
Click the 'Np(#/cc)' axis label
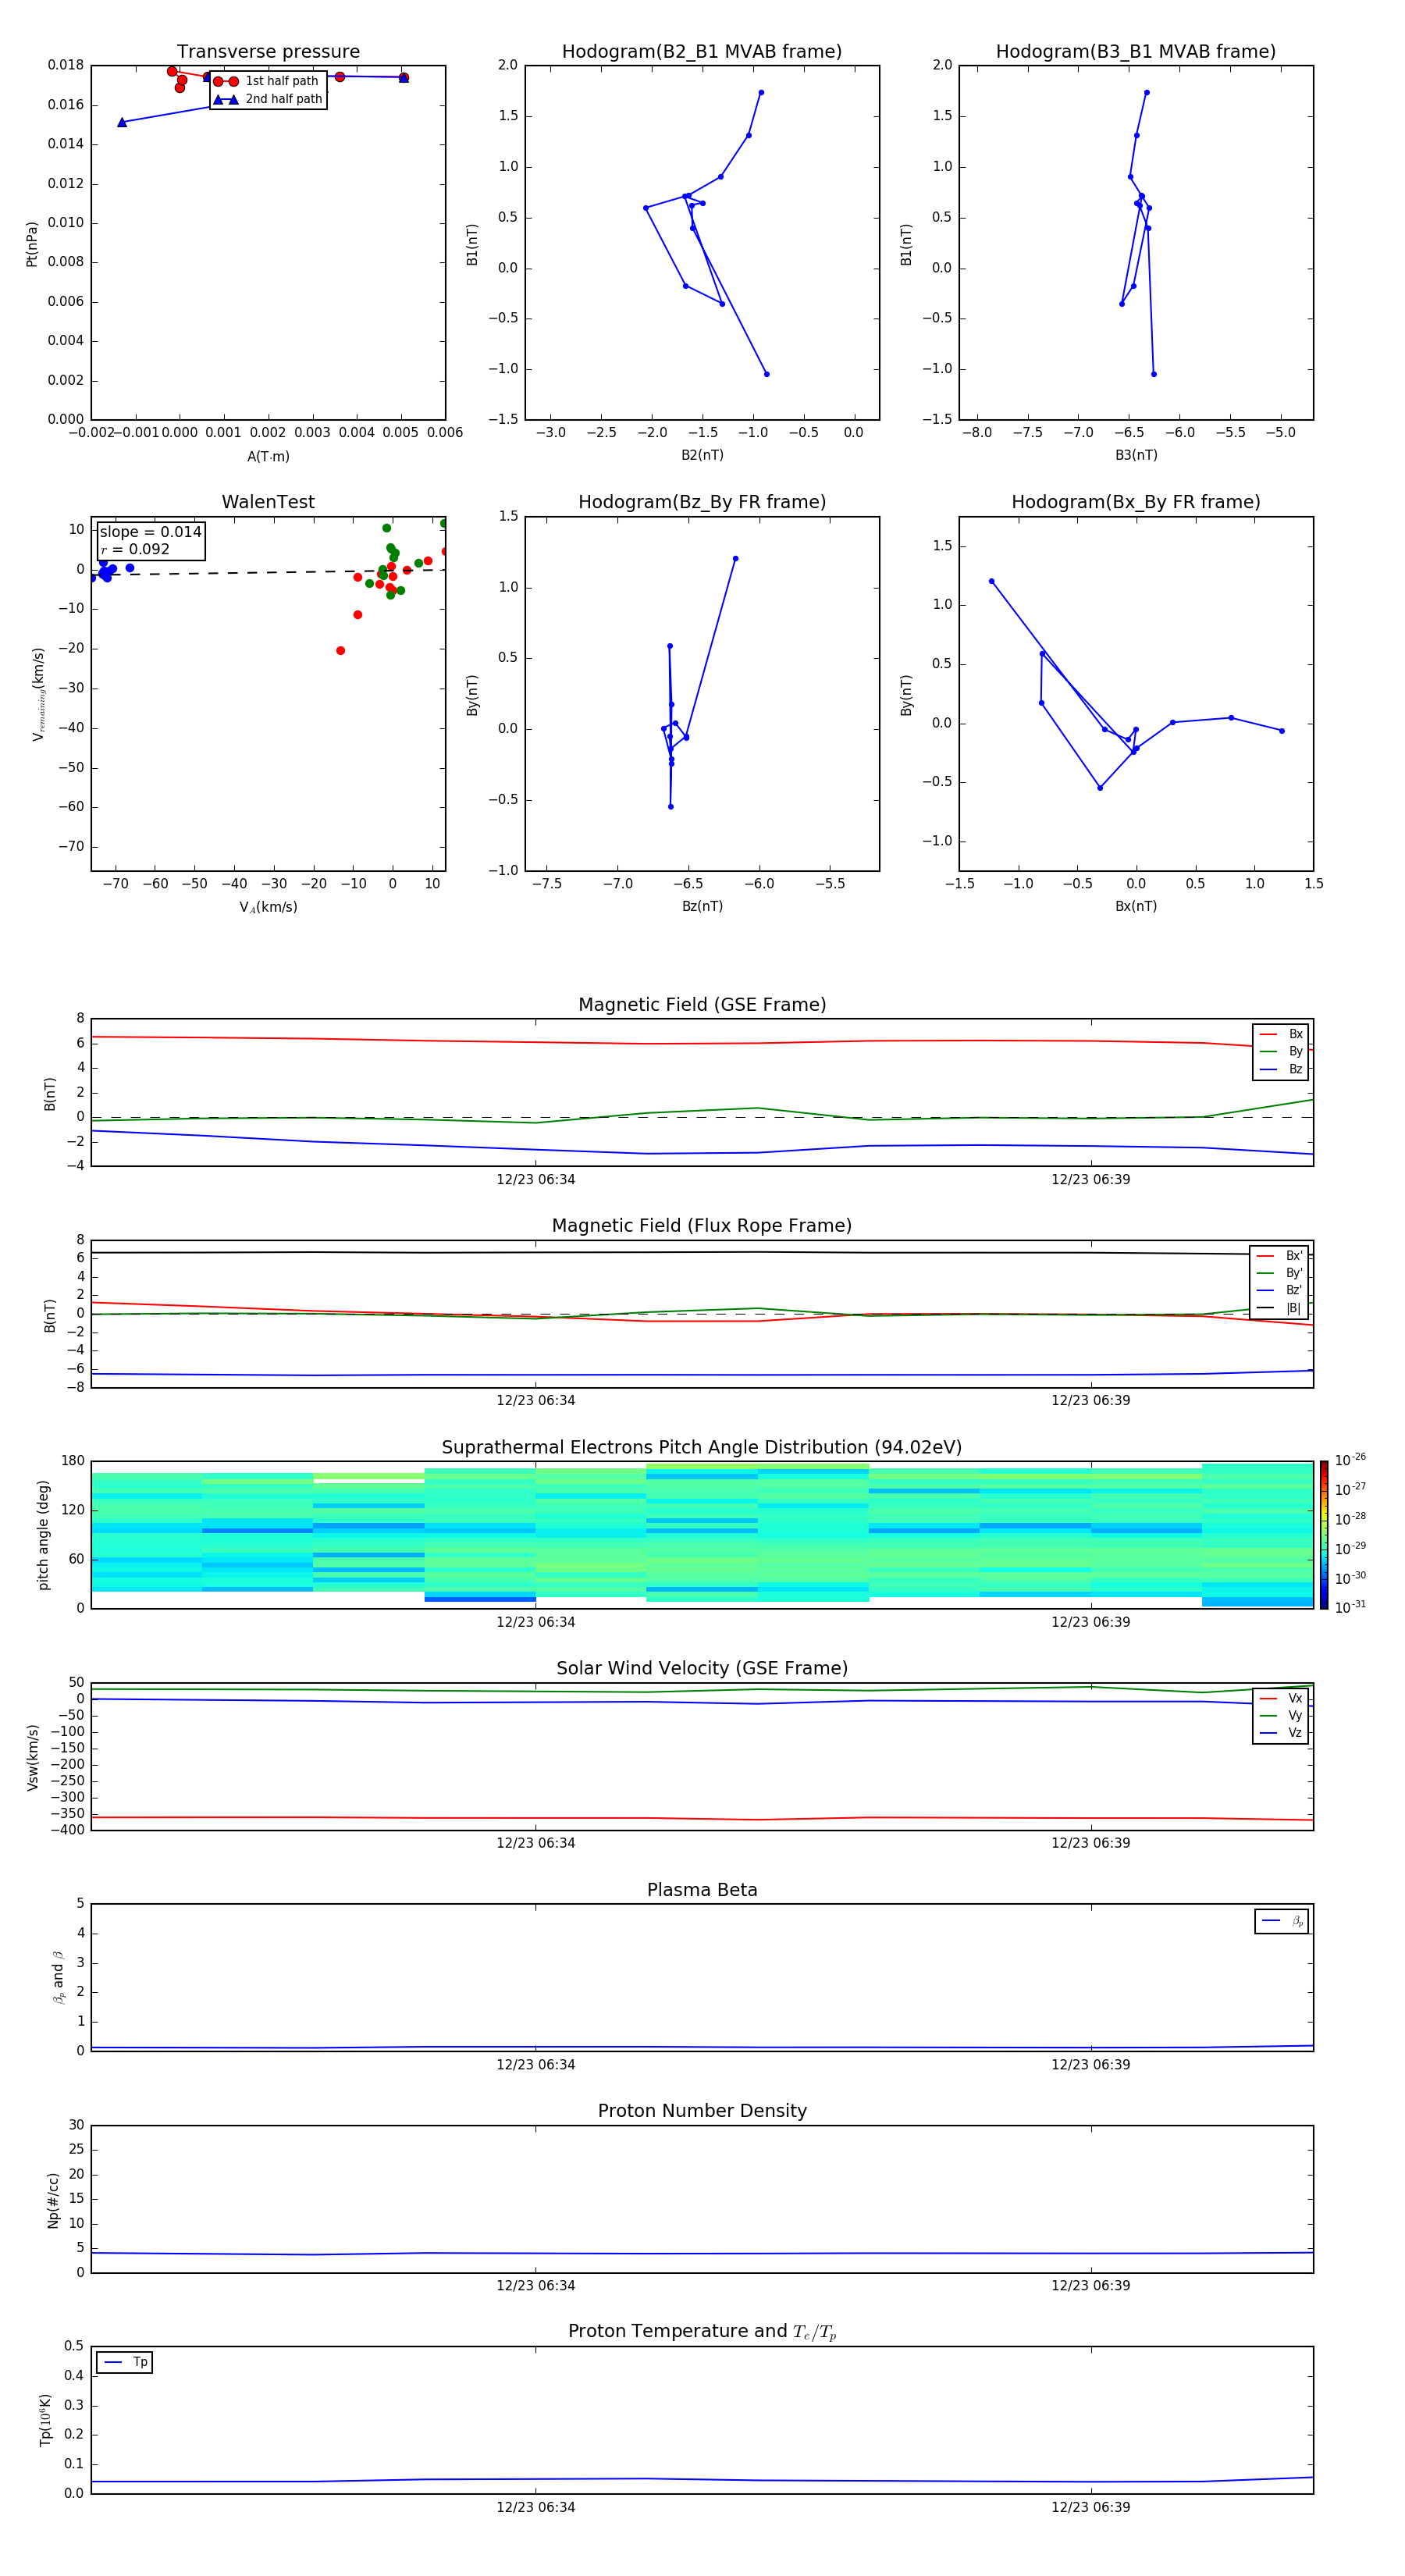pyautogui.click(x=53, y=2200)
